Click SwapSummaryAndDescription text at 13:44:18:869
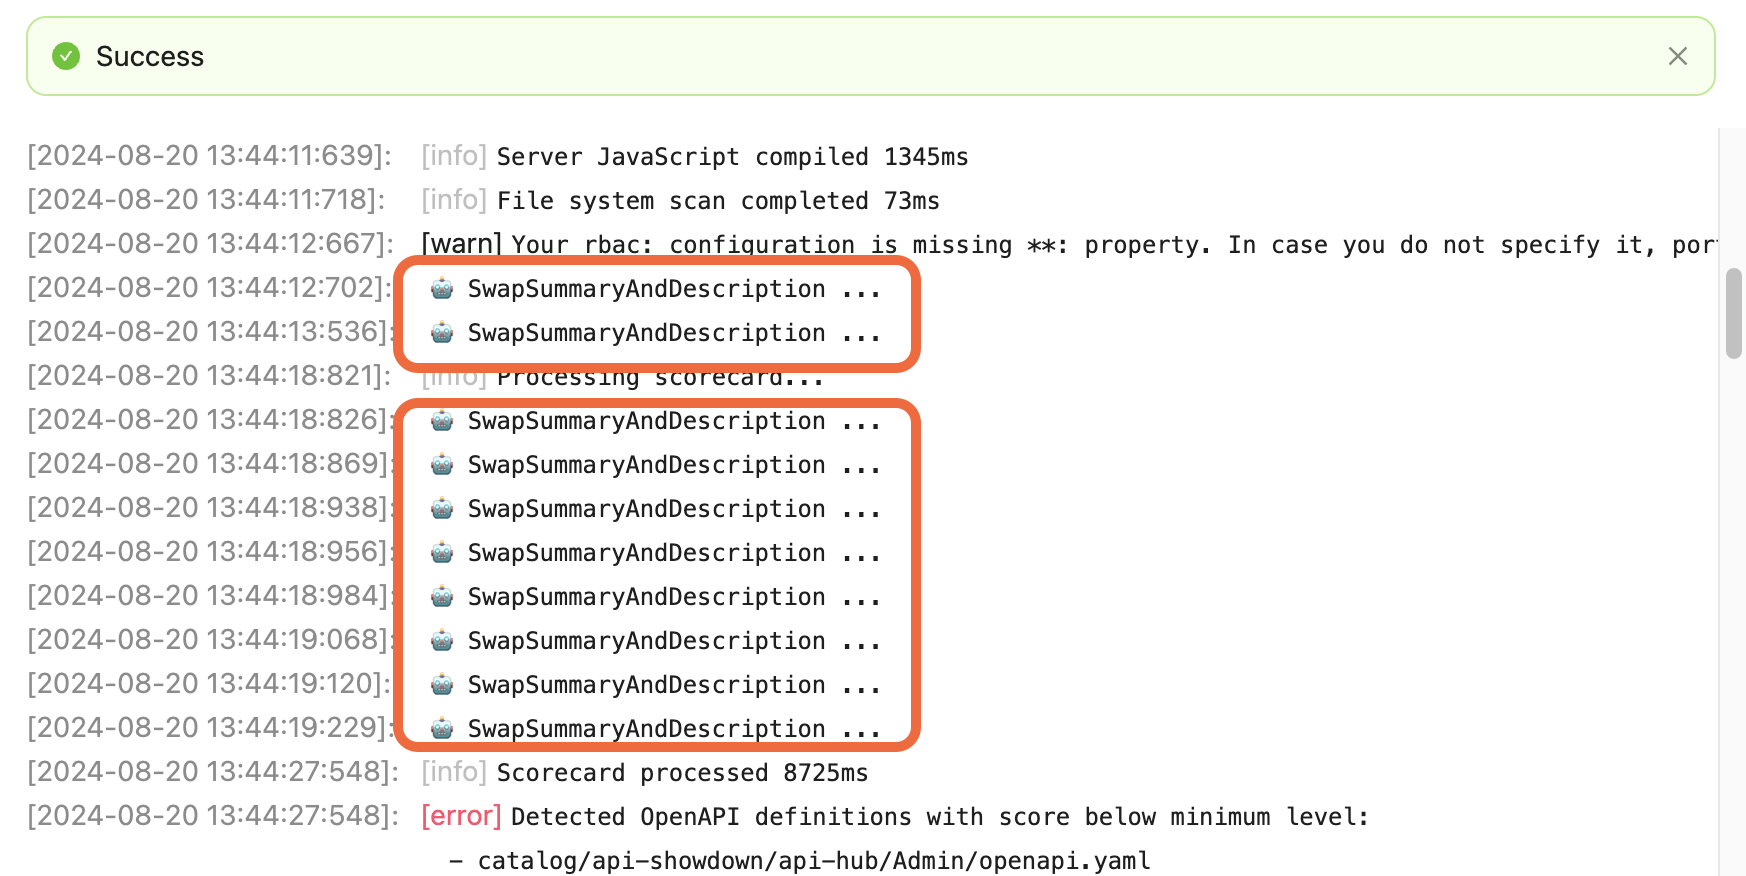 (x=647, y=465)
